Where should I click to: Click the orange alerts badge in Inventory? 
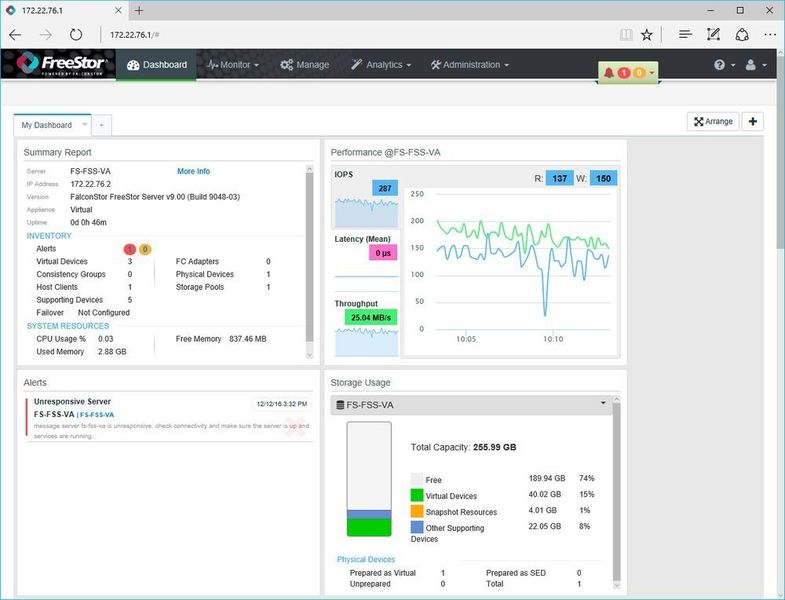[x=145, y=249]
